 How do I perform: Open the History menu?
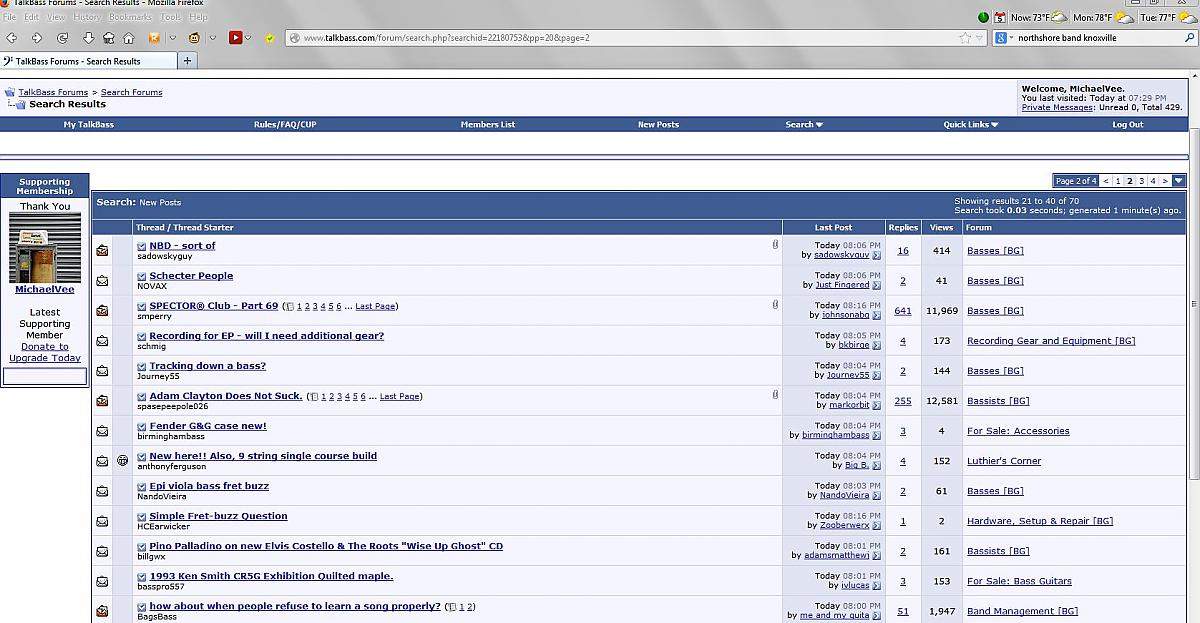point(87,17)
